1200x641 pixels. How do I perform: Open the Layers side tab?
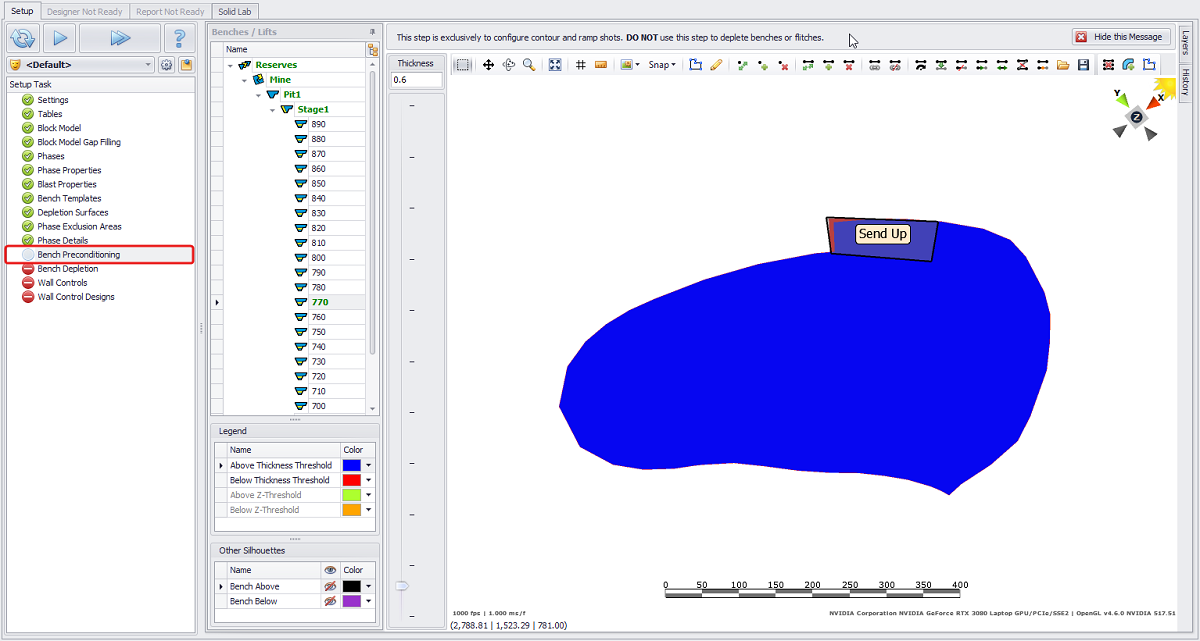pyautogui.click(x=1185, y=44)
